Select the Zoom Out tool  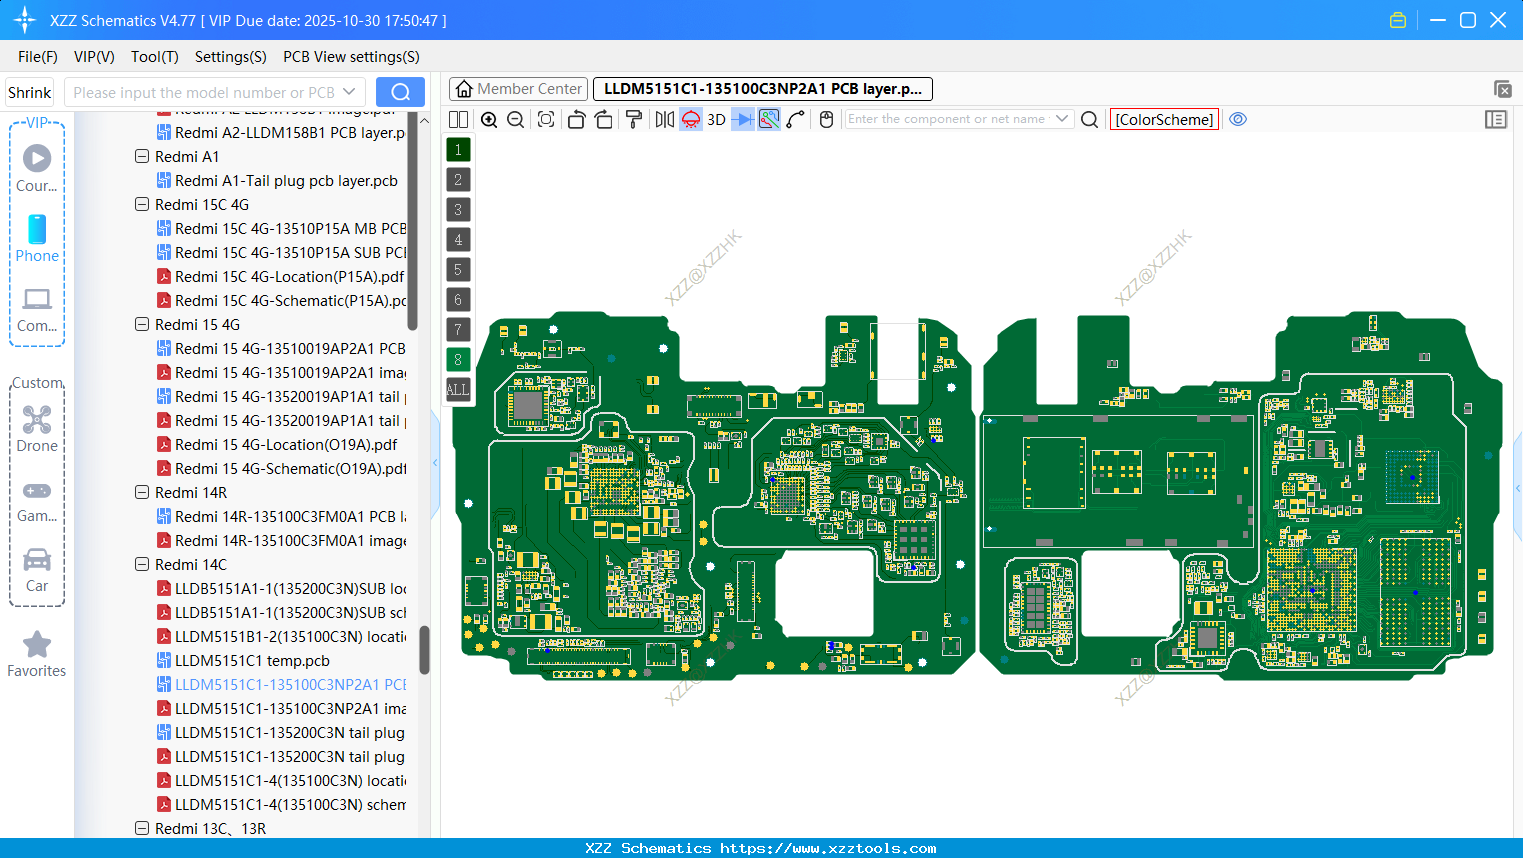coord(514,119)
